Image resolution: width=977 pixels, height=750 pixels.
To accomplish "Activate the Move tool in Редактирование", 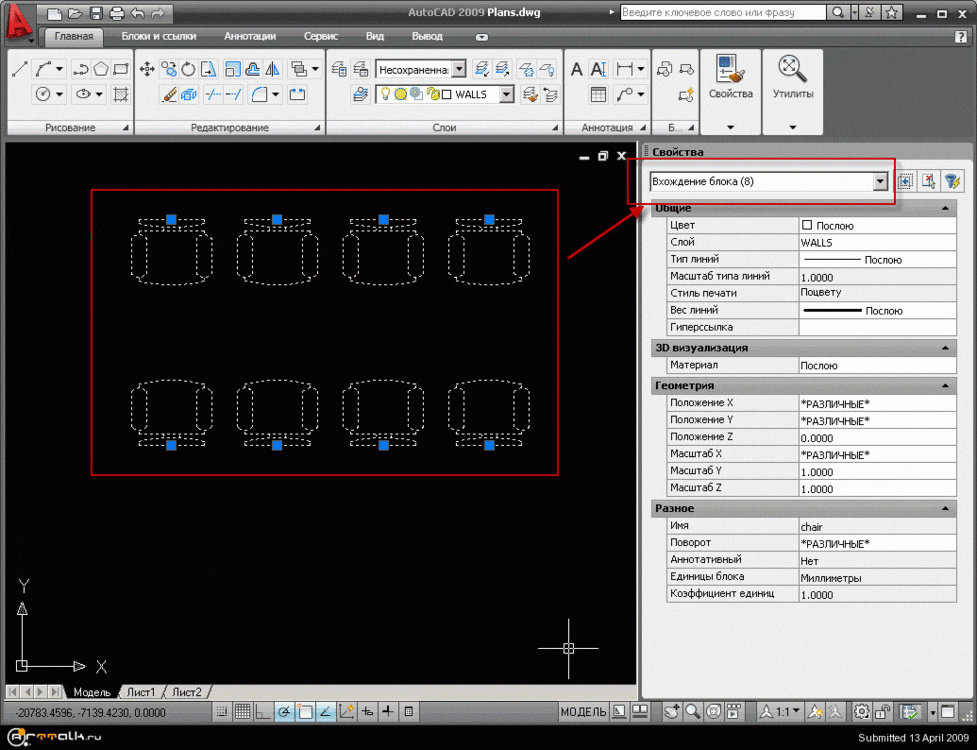I will pos(147,69).
